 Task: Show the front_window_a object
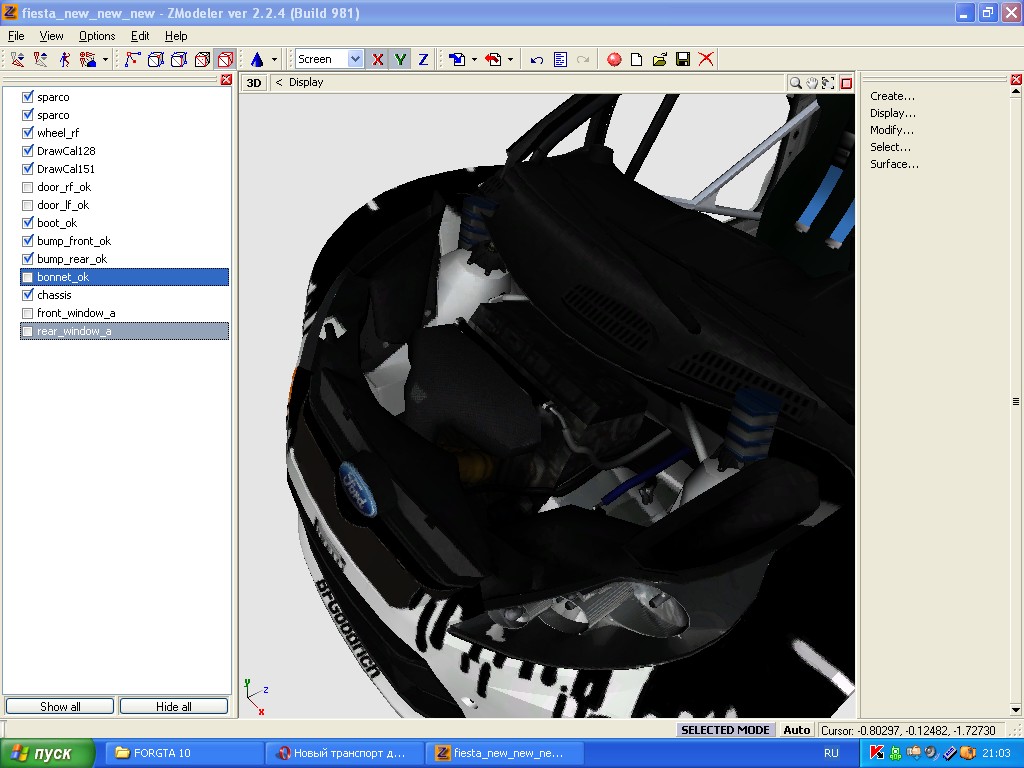[x=28, y=313]
